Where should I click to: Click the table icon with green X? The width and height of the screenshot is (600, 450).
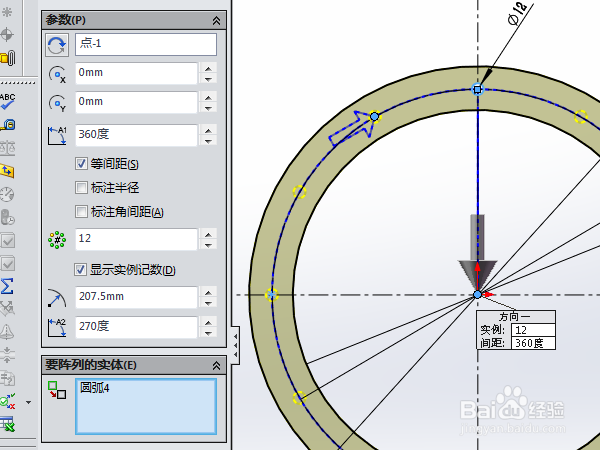pos(7,424)
